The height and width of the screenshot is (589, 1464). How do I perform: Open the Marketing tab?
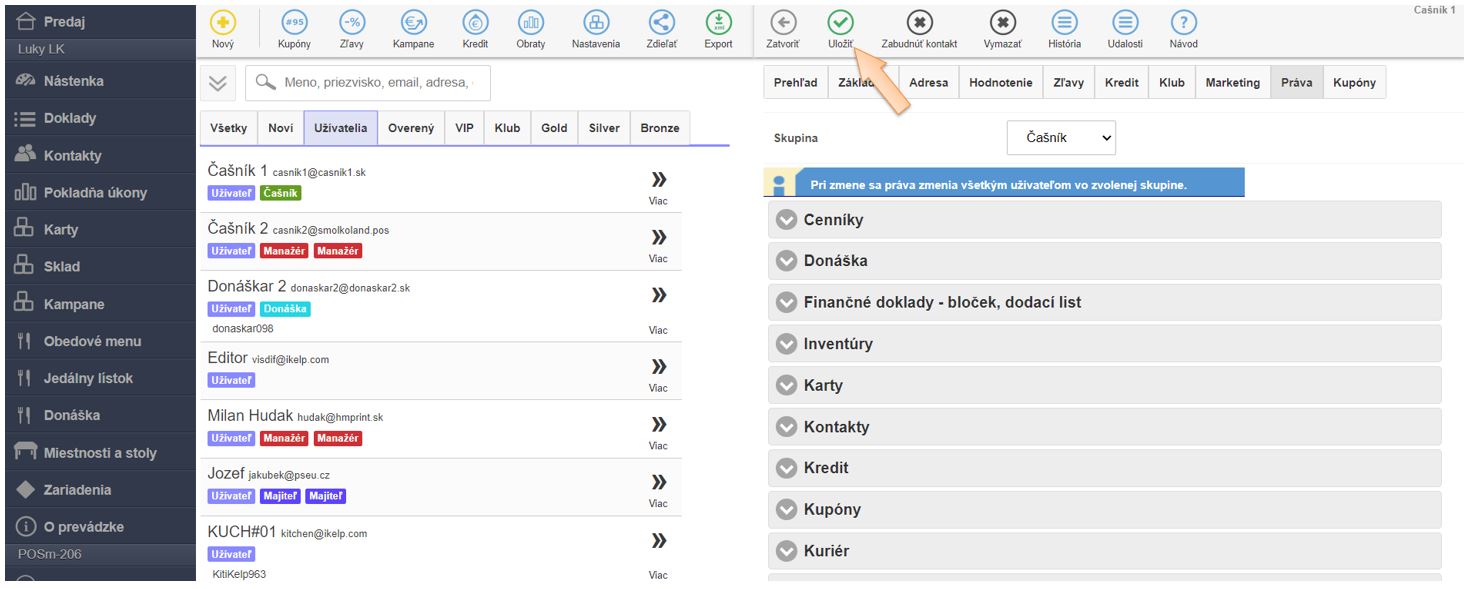coord(1232,83)
